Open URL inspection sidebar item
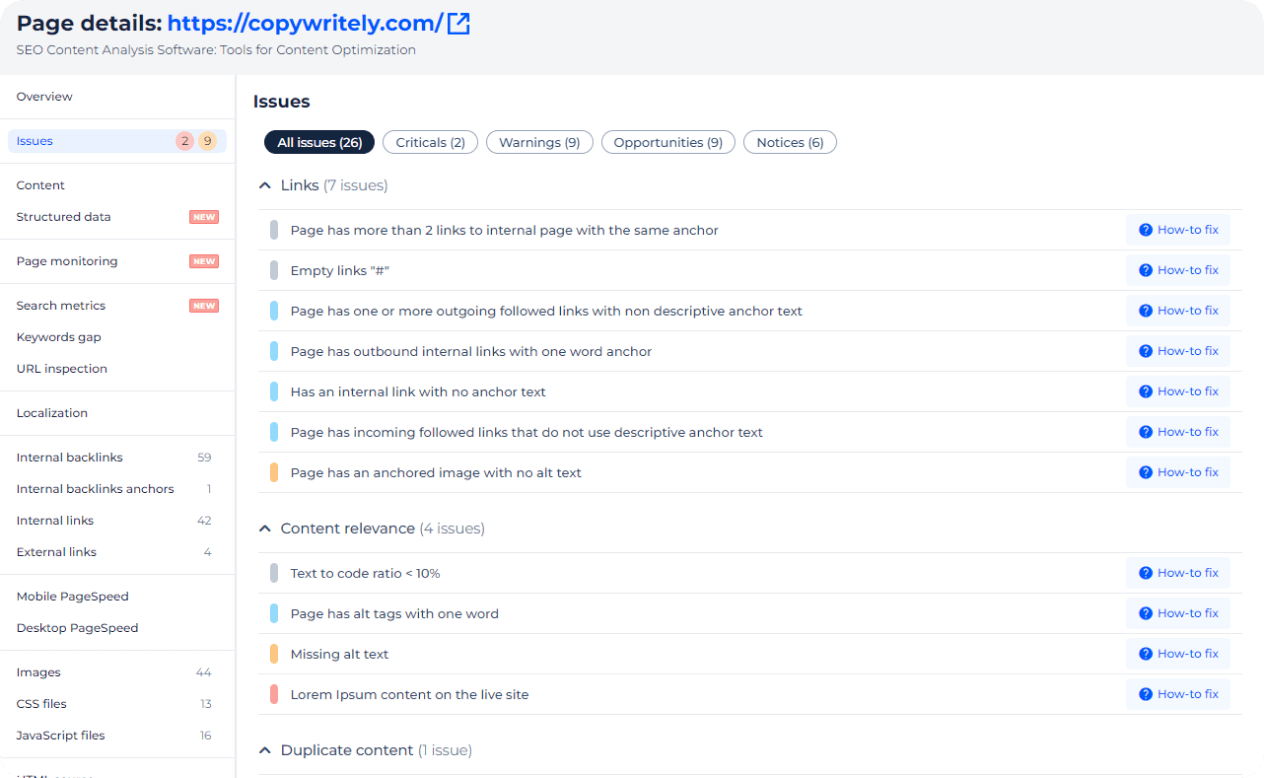Image resolution: width=1264 pixels, height=778 pixels. (61, 369)
